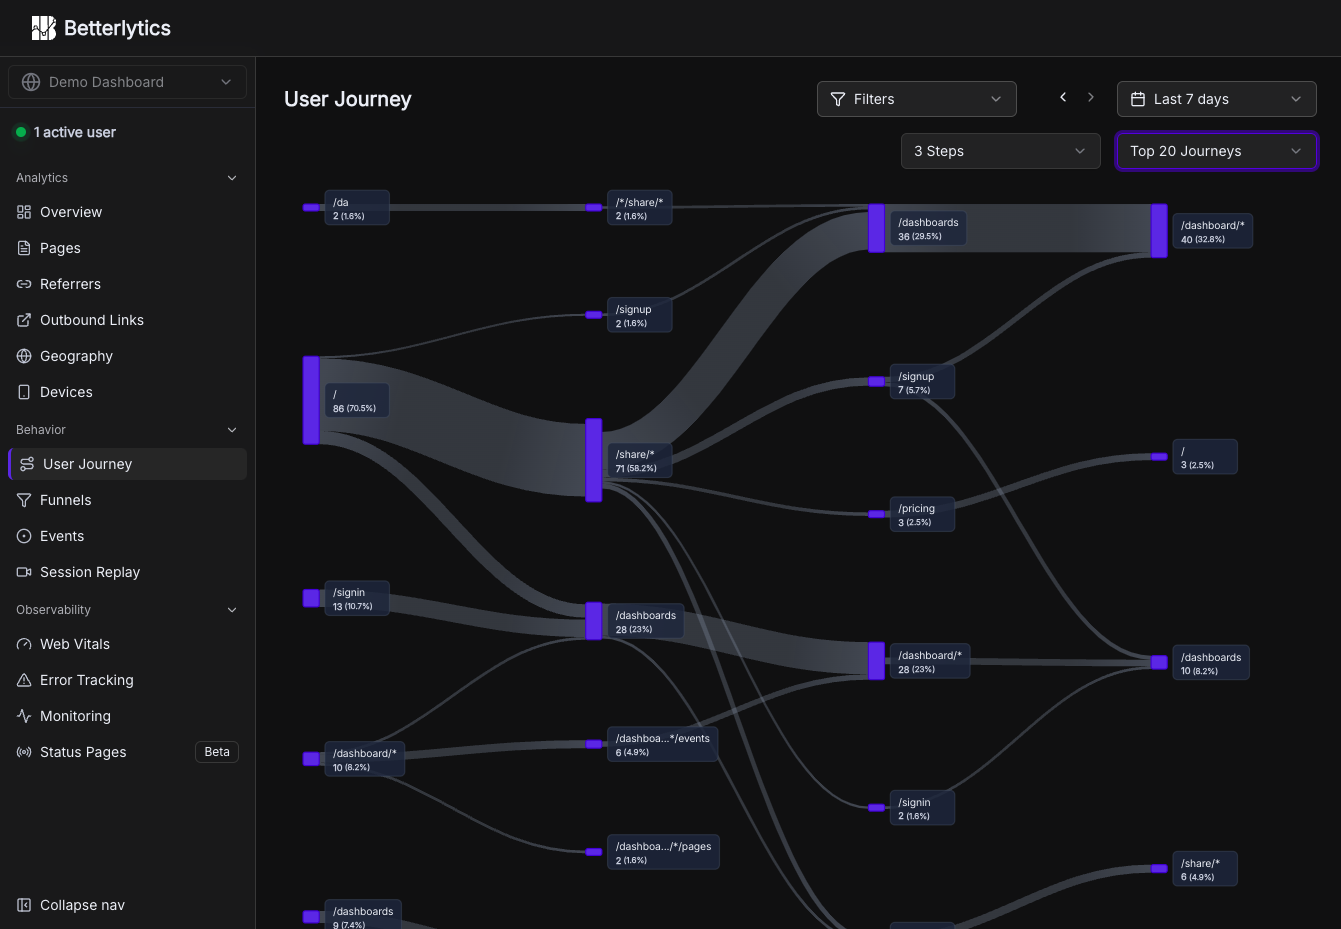The image size is (1341, 929).
Task: Open the Error Tracking page
Action: [127, 680]
